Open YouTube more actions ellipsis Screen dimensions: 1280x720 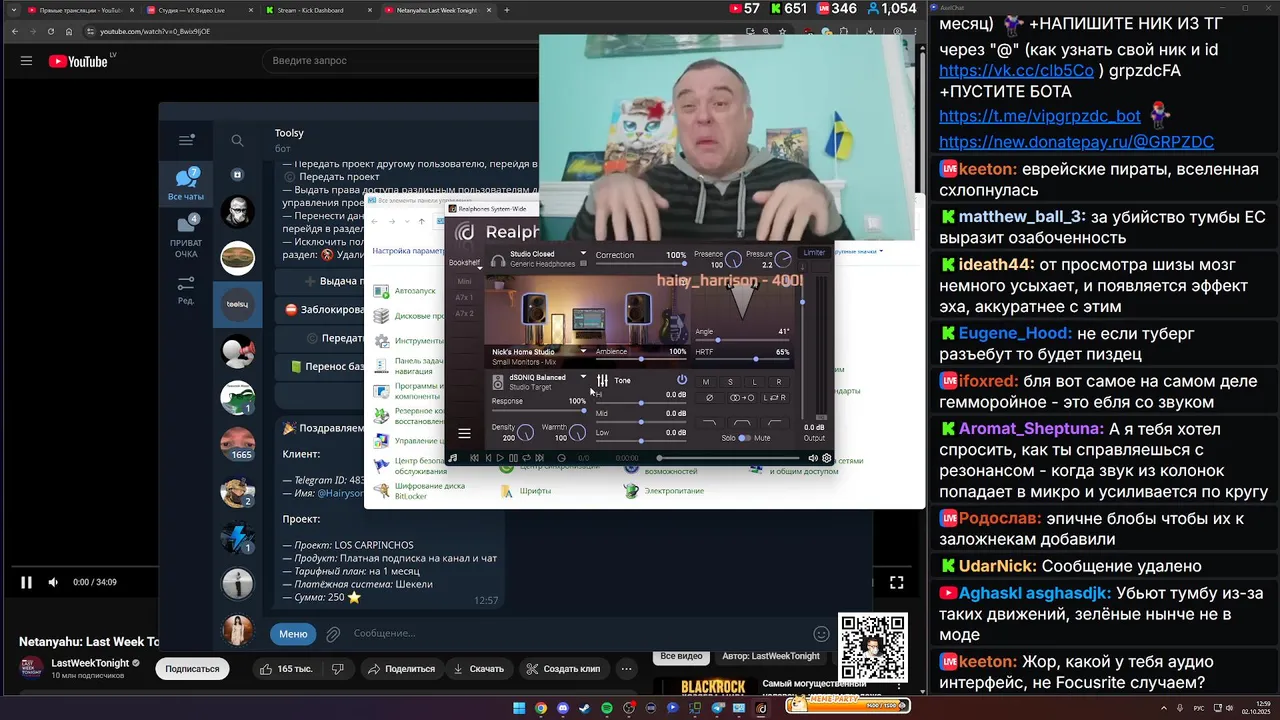(x=627, y=669)
